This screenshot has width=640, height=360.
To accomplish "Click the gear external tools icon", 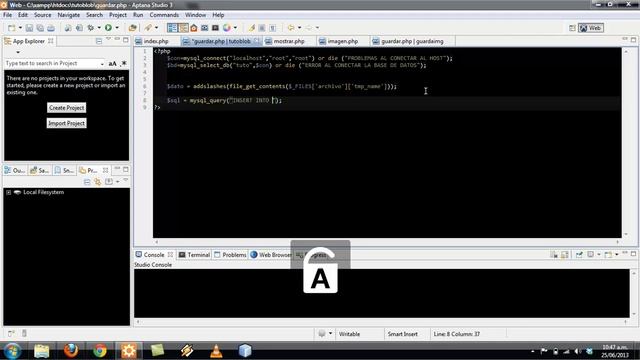I will pos(91,28).
